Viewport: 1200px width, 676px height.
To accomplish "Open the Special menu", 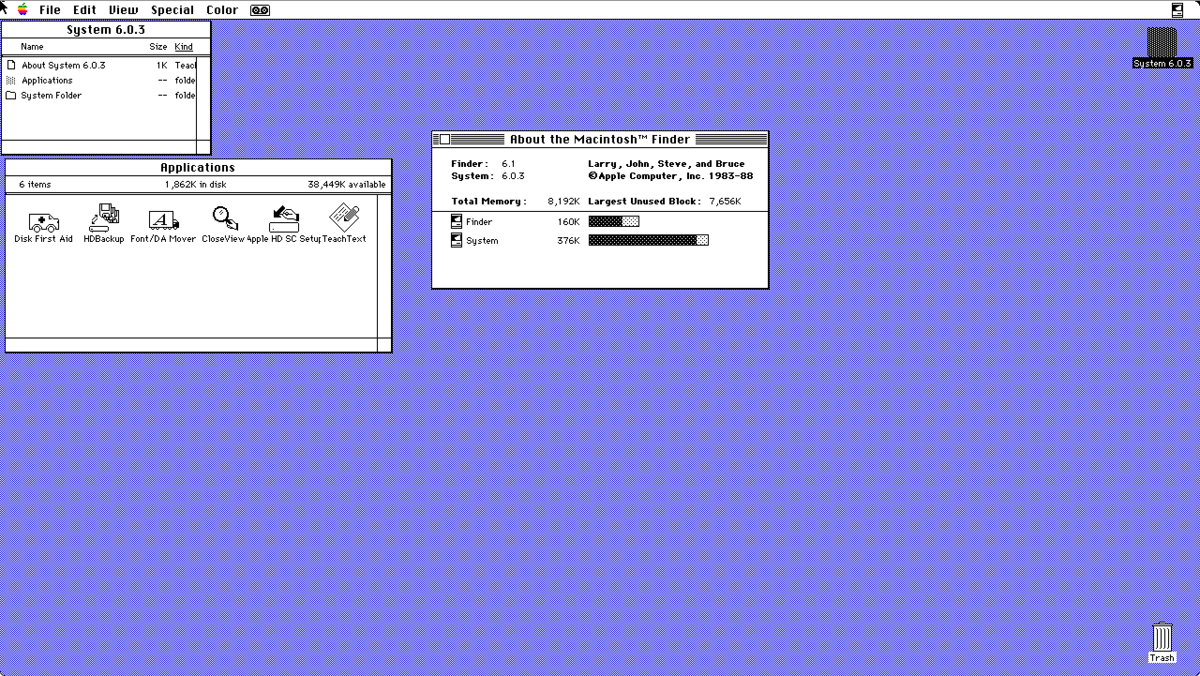I will [x=172, y=9].
